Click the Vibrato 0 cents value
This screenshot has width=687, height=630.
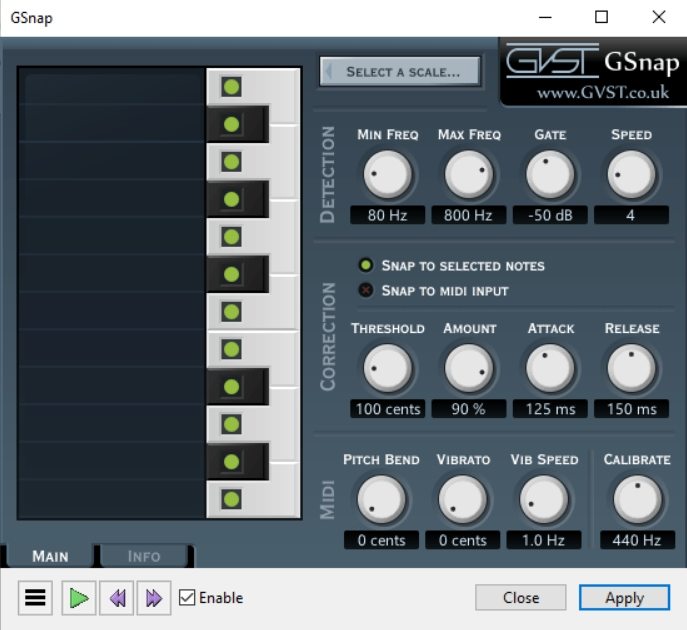point(463,540)
